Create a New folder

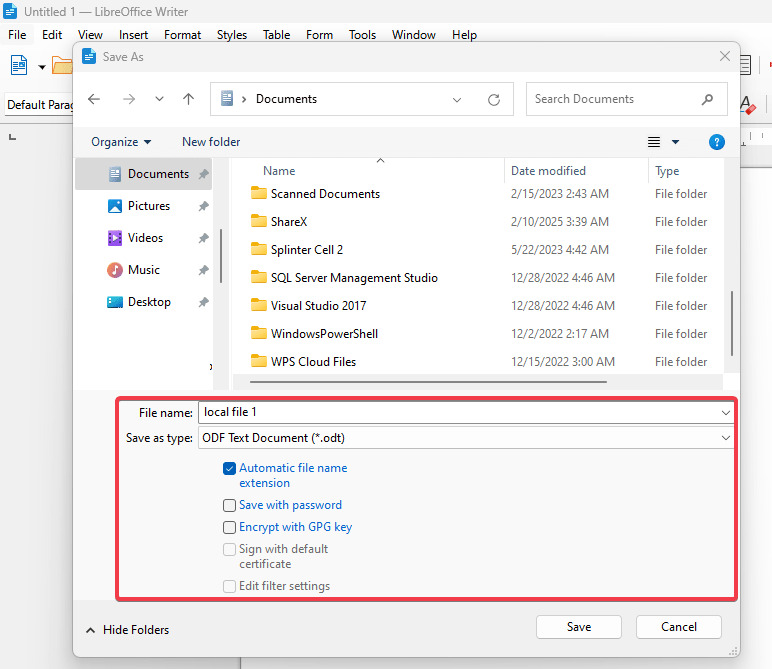[211, 142]
